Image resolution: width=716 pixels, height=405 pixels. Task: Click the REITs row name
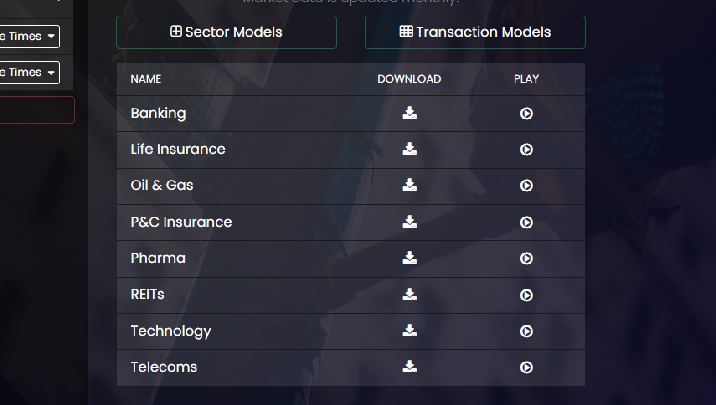[x=148, y=294]
